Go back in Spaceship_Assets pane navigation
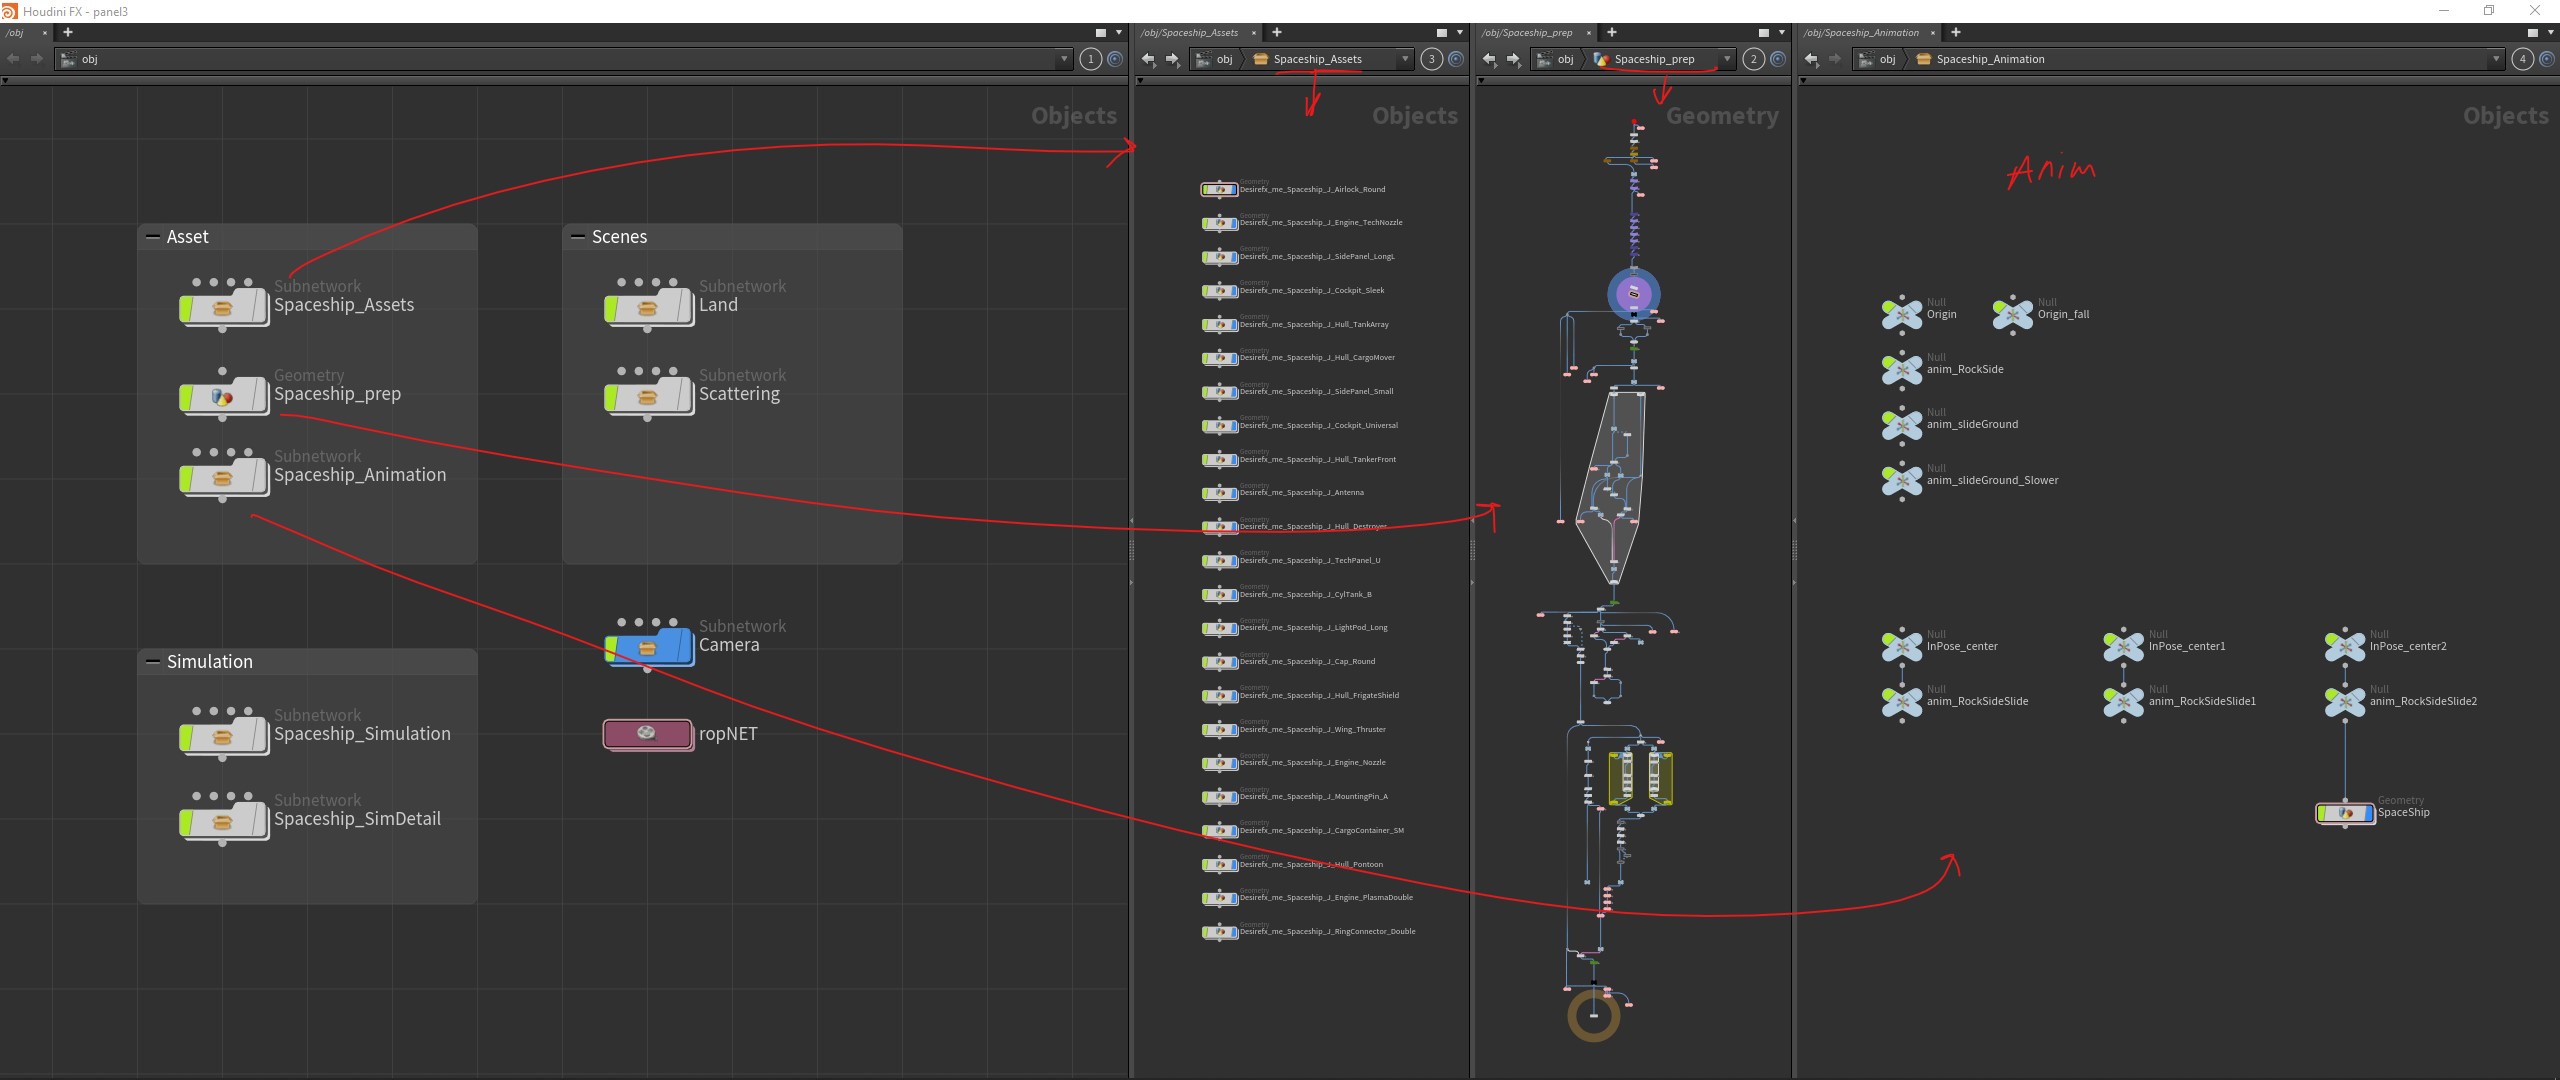 click(1149, 60)
